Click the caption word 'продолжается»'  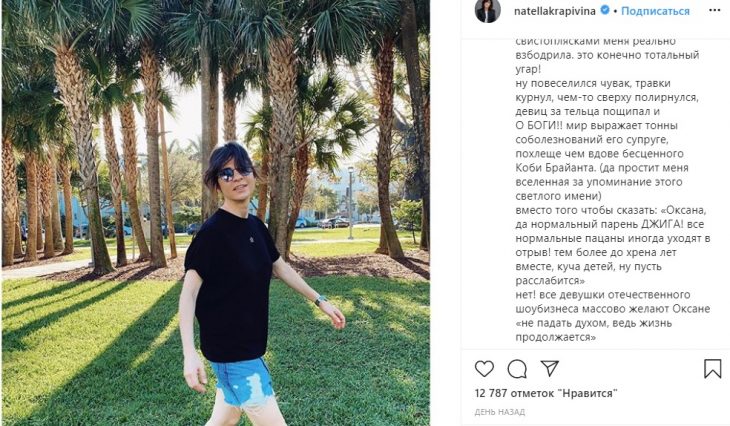(555, 337)
